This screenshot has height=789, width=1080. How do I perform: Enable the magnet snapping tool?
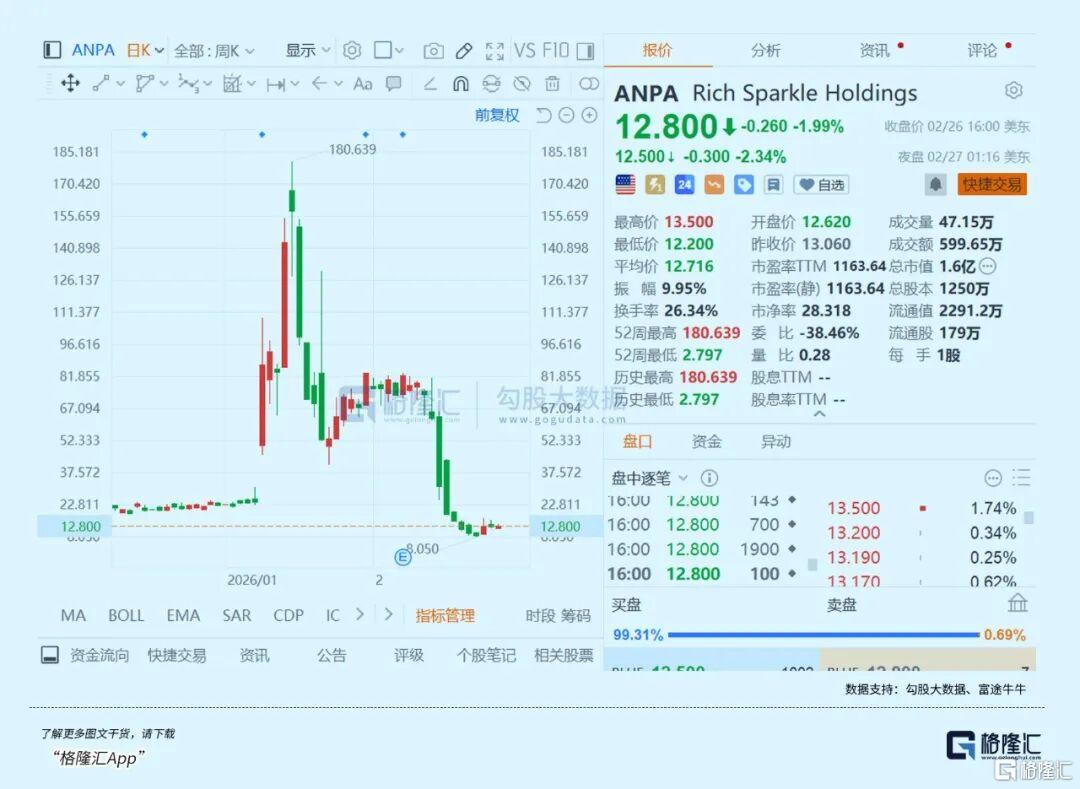pos(459,84)
